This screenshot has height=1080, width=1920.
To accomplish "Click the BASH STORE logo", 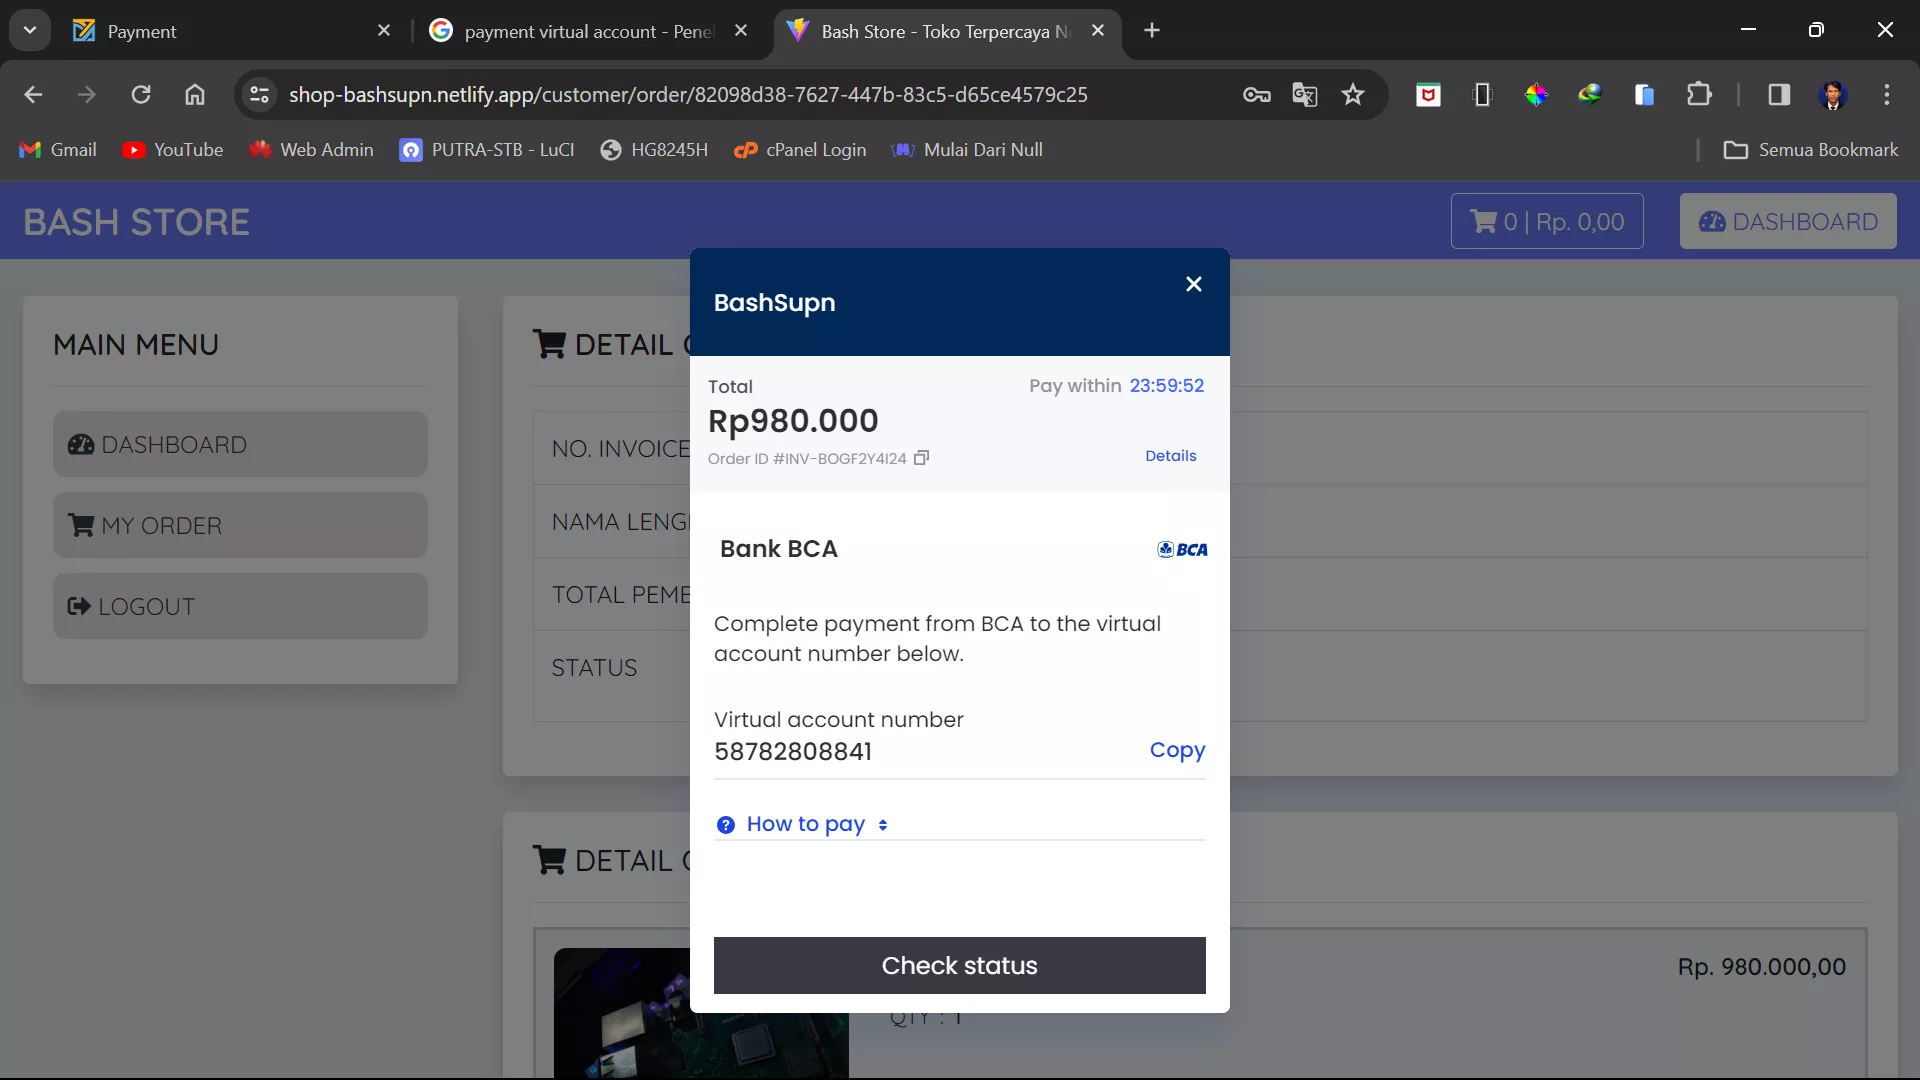I will coord(136,222).
